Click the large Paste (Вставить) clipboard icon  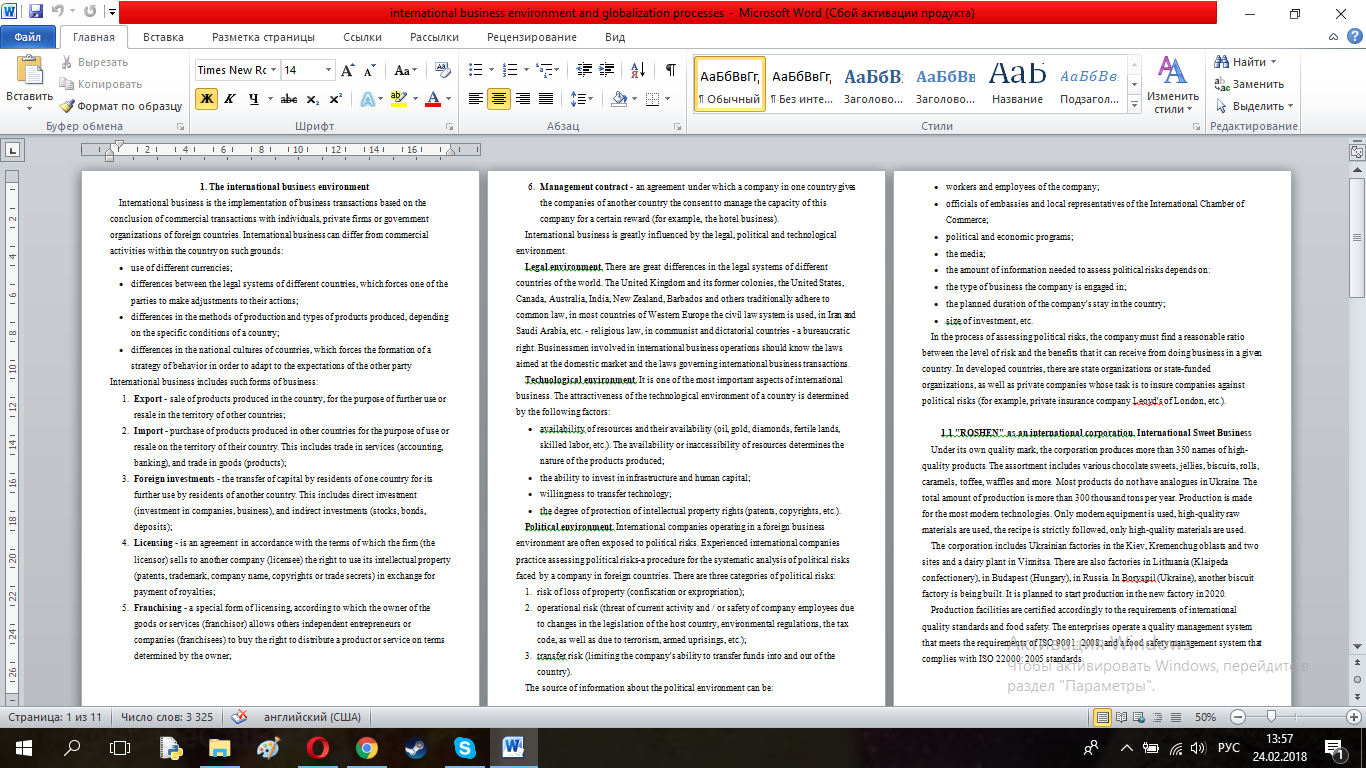tap(29, 70)
